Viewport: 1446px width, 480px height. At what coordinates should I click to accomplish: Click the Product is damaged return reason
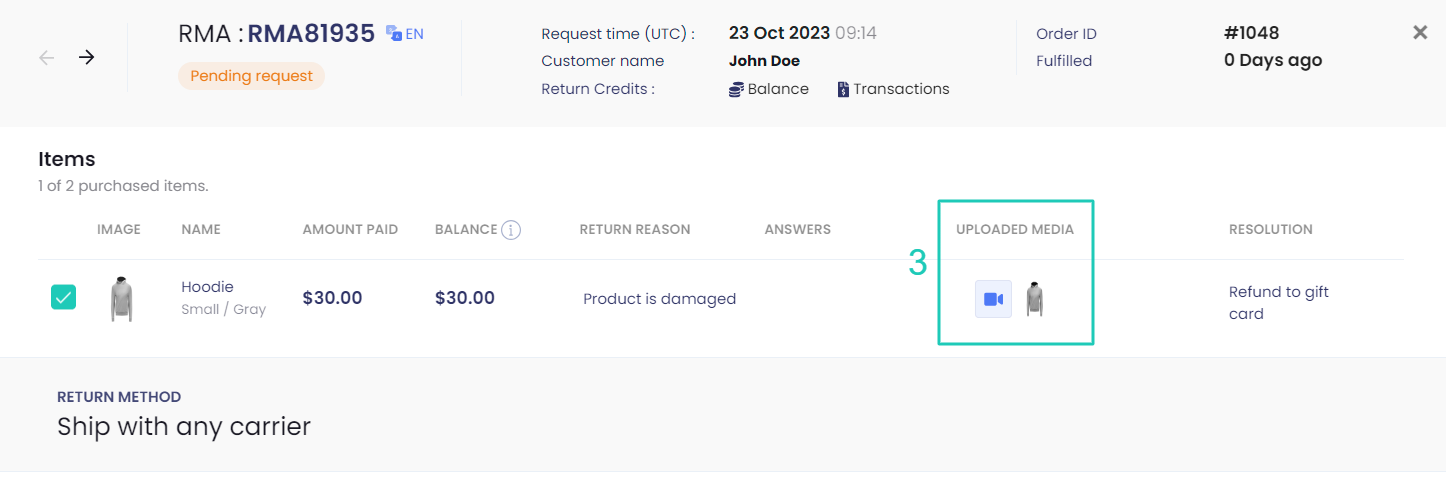(660, 299)
